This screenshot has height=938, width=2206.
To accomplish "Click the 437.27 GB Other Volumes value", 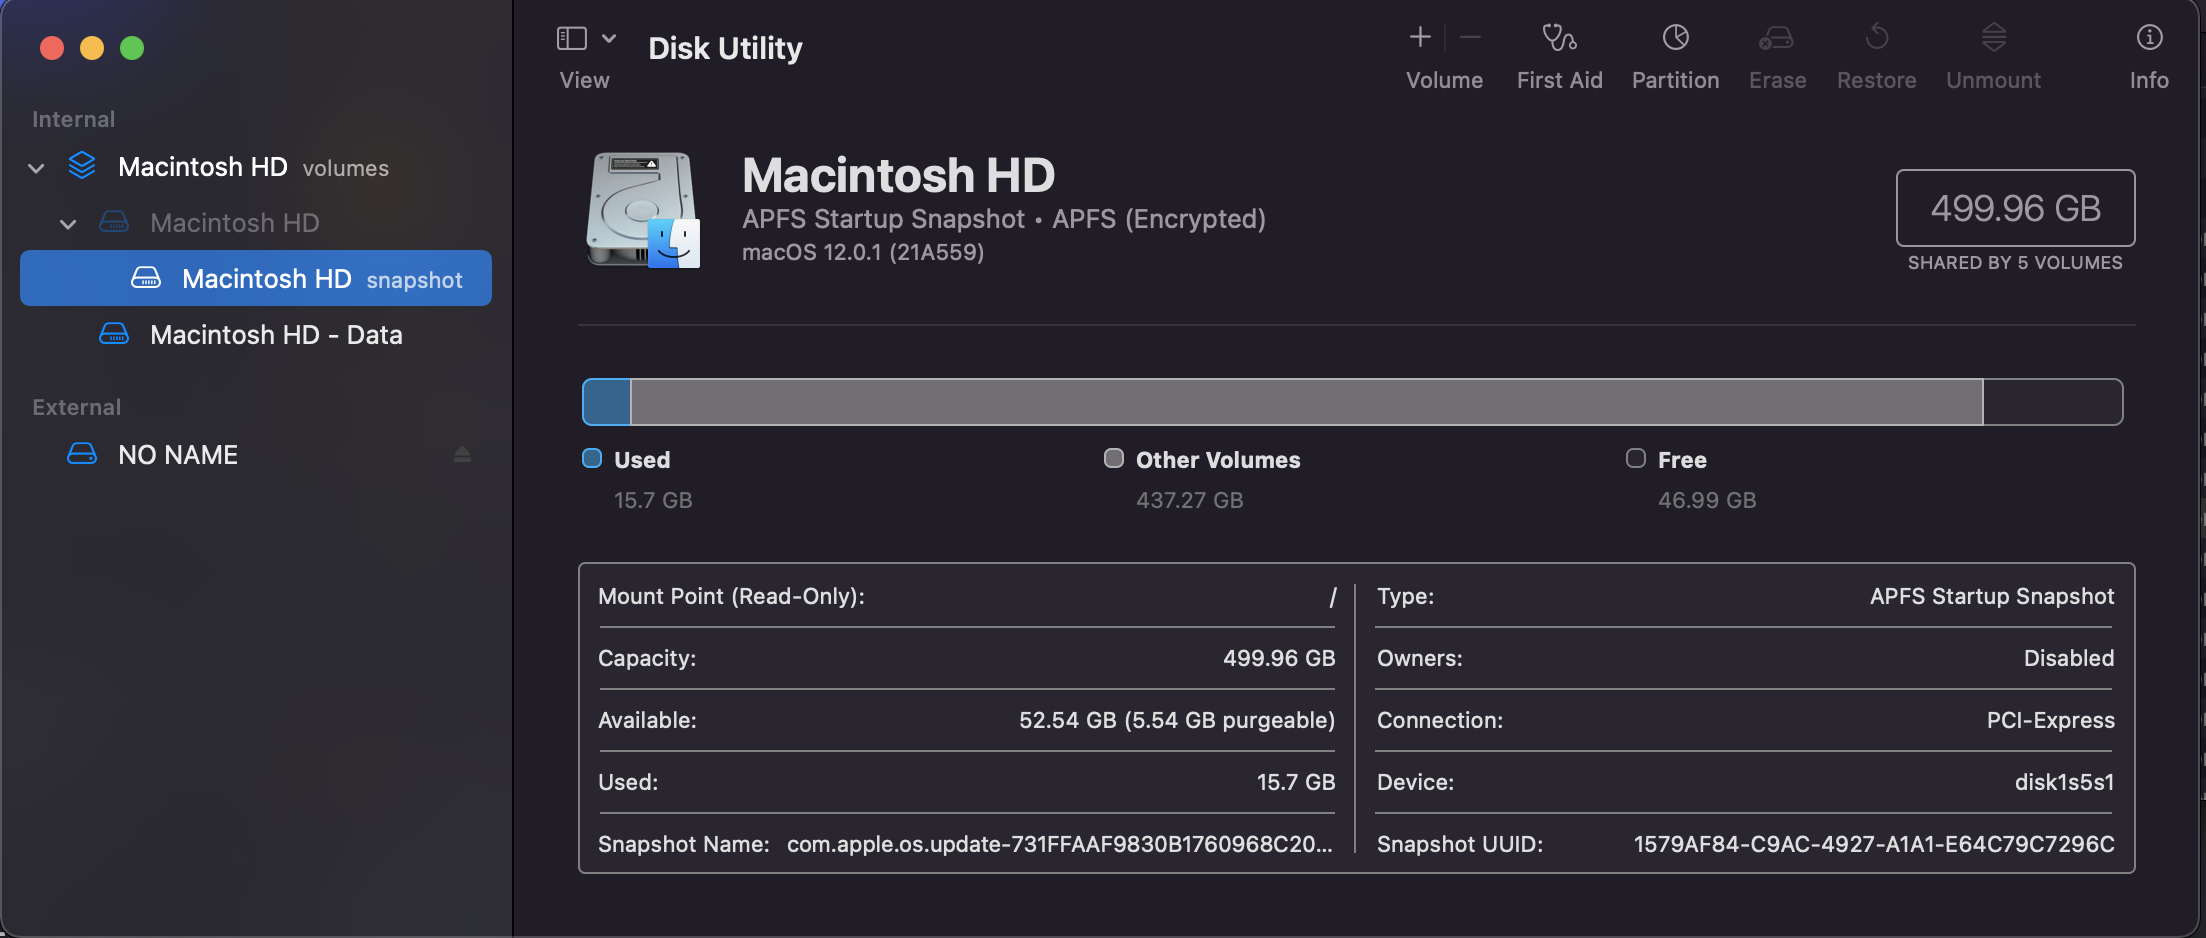I will [1190, 500].
